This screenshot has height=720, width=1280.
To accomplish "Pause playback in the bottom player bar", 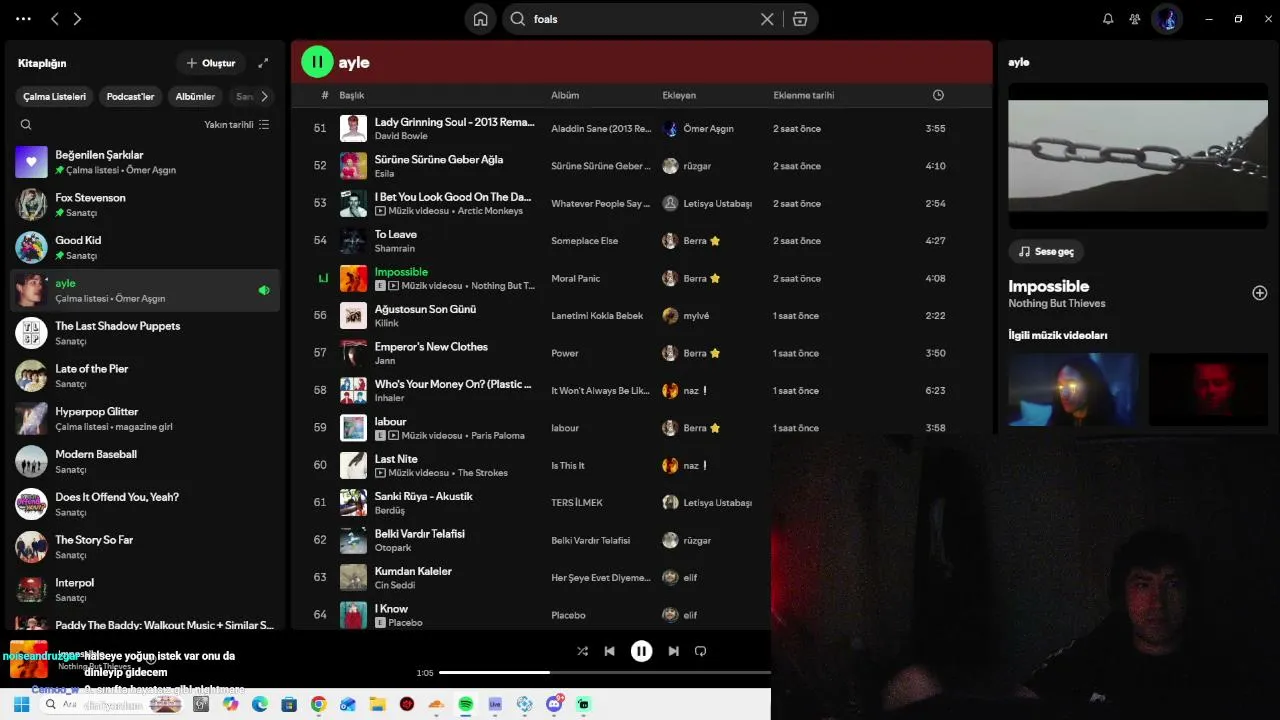I will 641,651.
